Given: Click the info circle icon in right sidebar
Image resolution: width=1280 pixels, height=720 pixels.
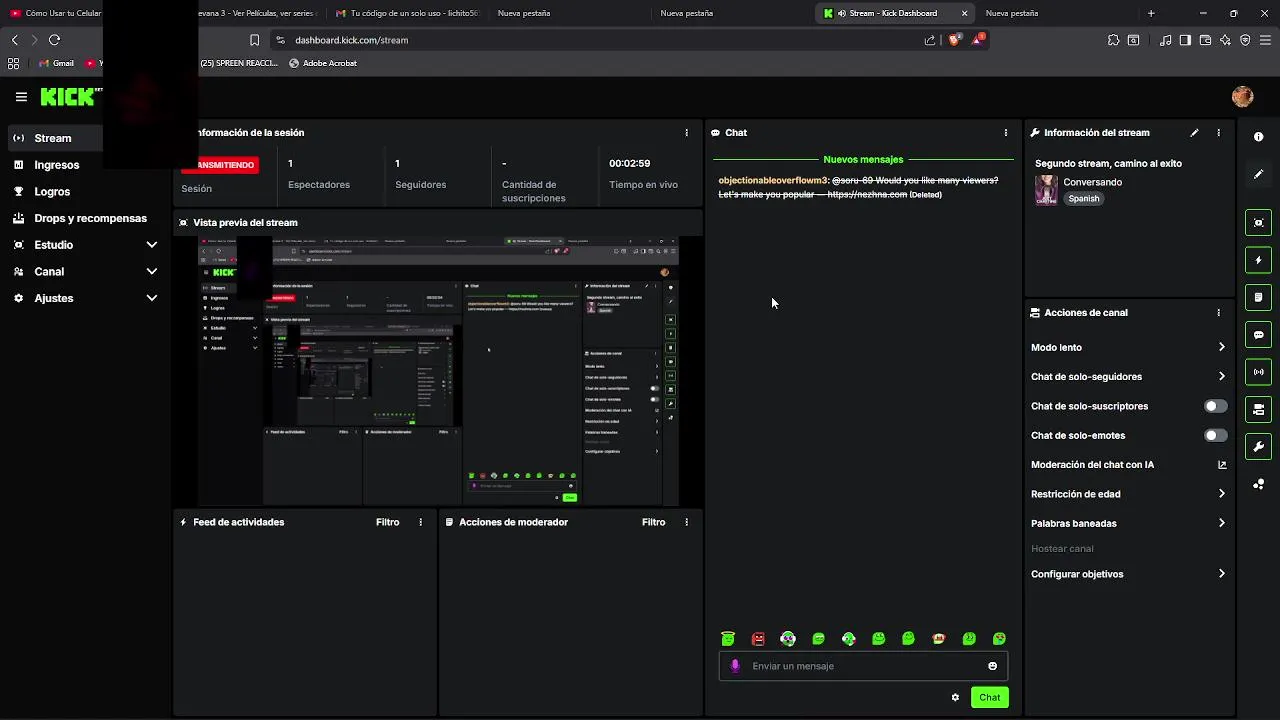Looking at the screenshot, I should pyautogui.click(x=1258, y=137).
